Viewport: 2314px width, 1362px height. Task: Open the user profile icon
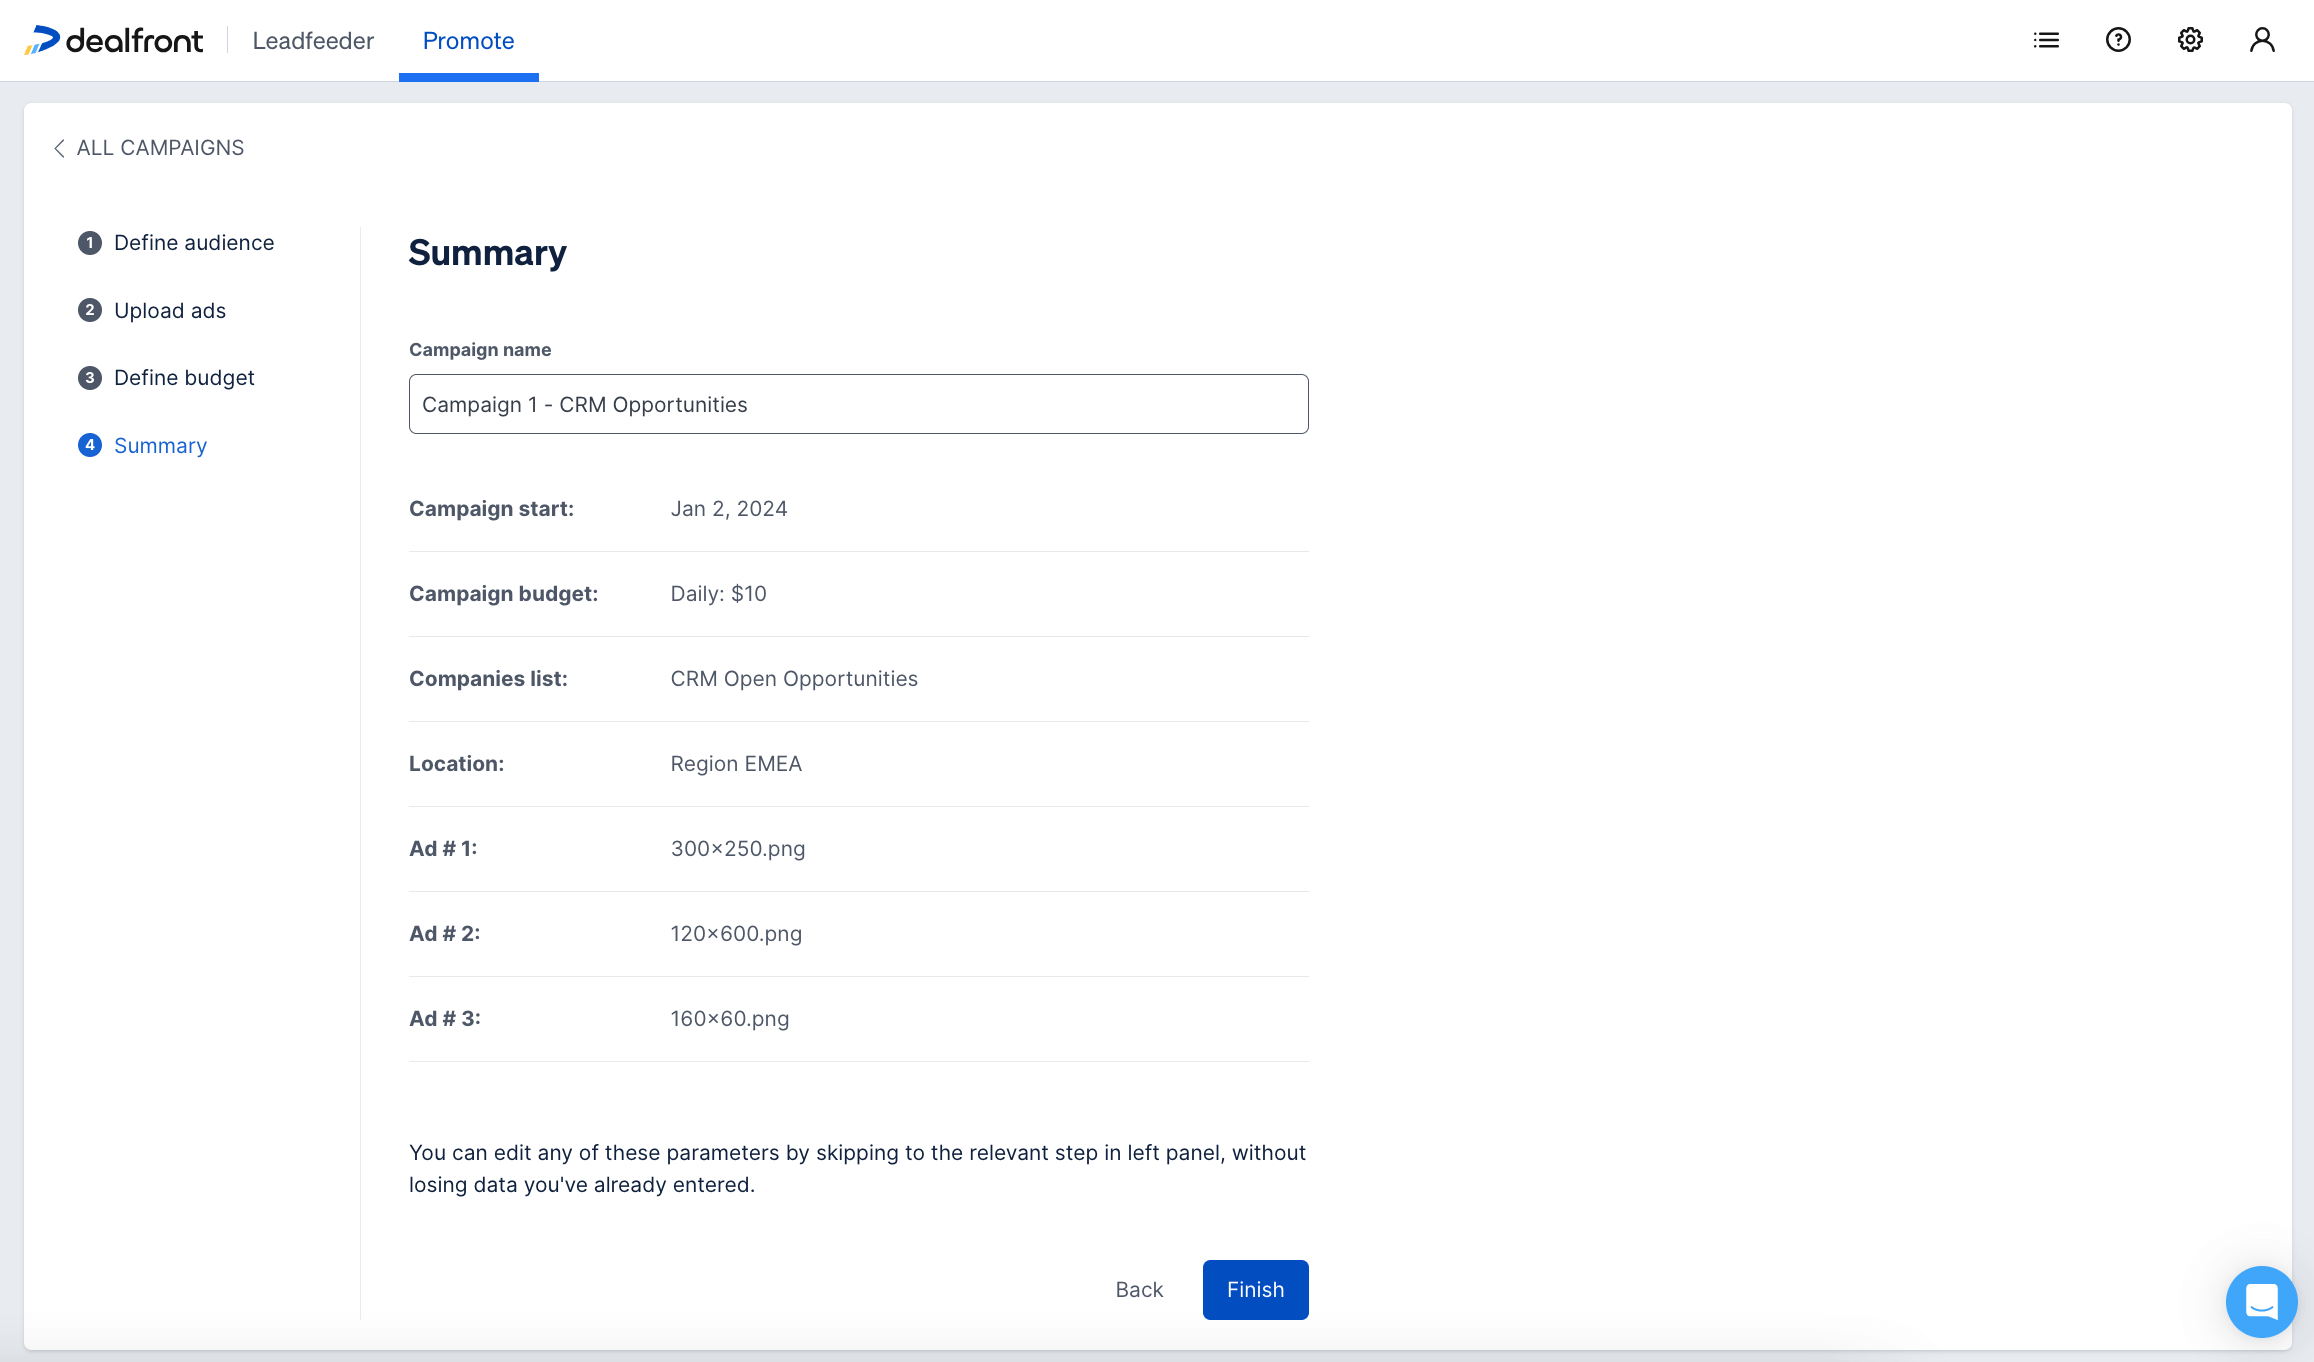click(x=2262, y=40)
